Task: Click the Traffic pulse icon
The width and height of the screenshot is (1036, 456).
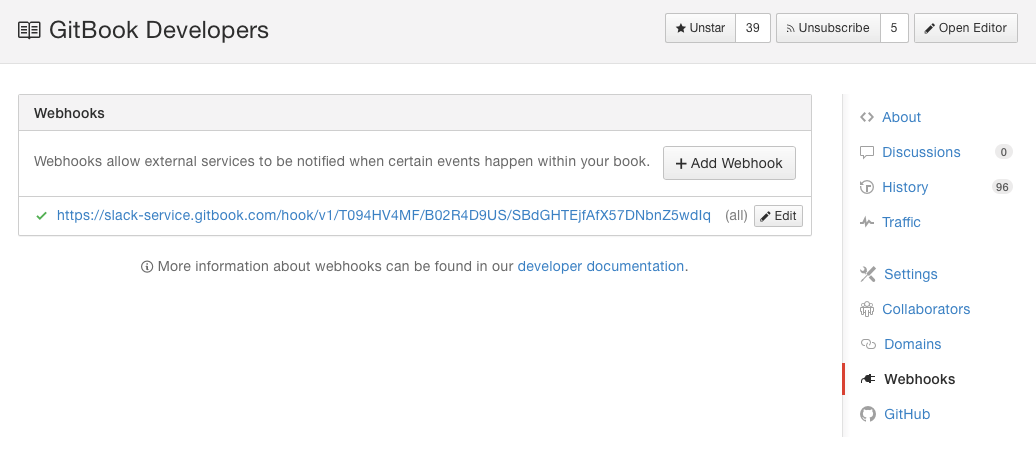Action: pos(867,222)
